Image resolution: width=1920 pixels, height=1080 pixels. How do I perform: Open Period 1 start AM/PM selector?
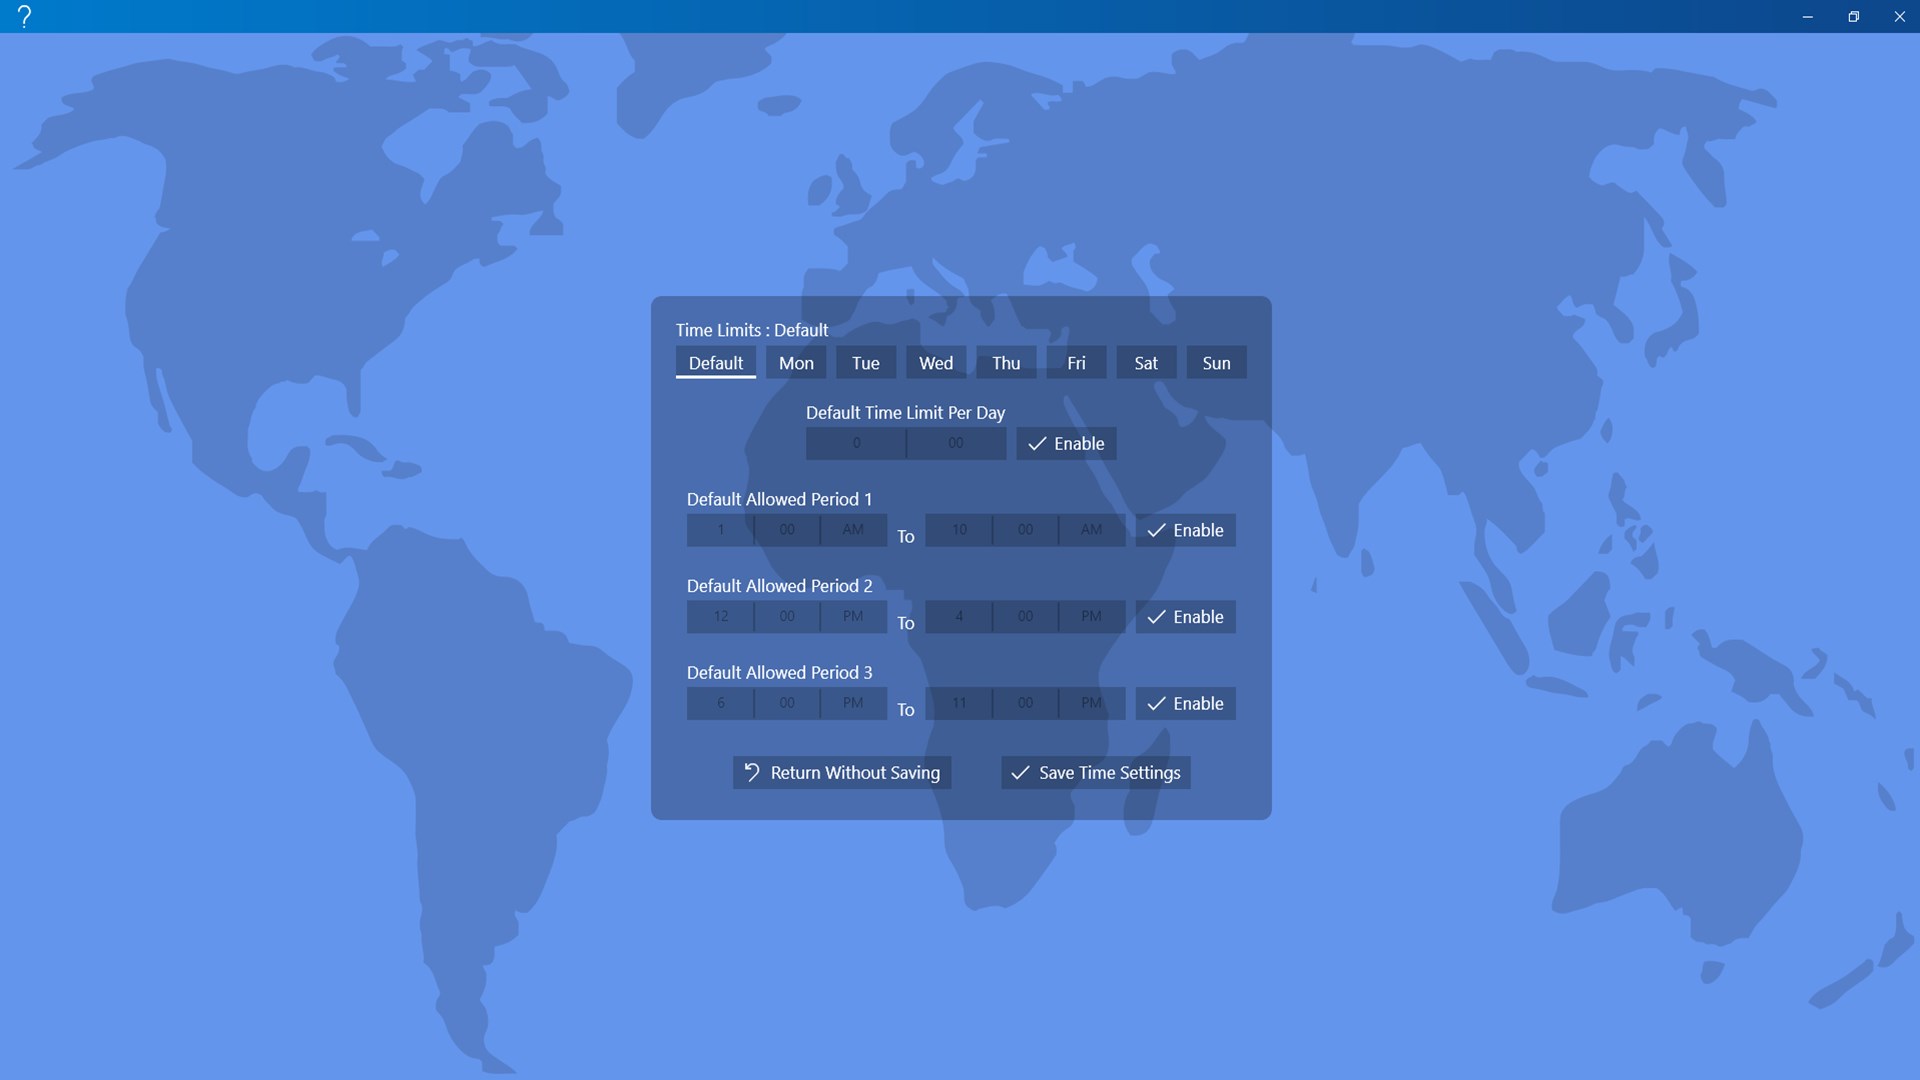[852, 530]
